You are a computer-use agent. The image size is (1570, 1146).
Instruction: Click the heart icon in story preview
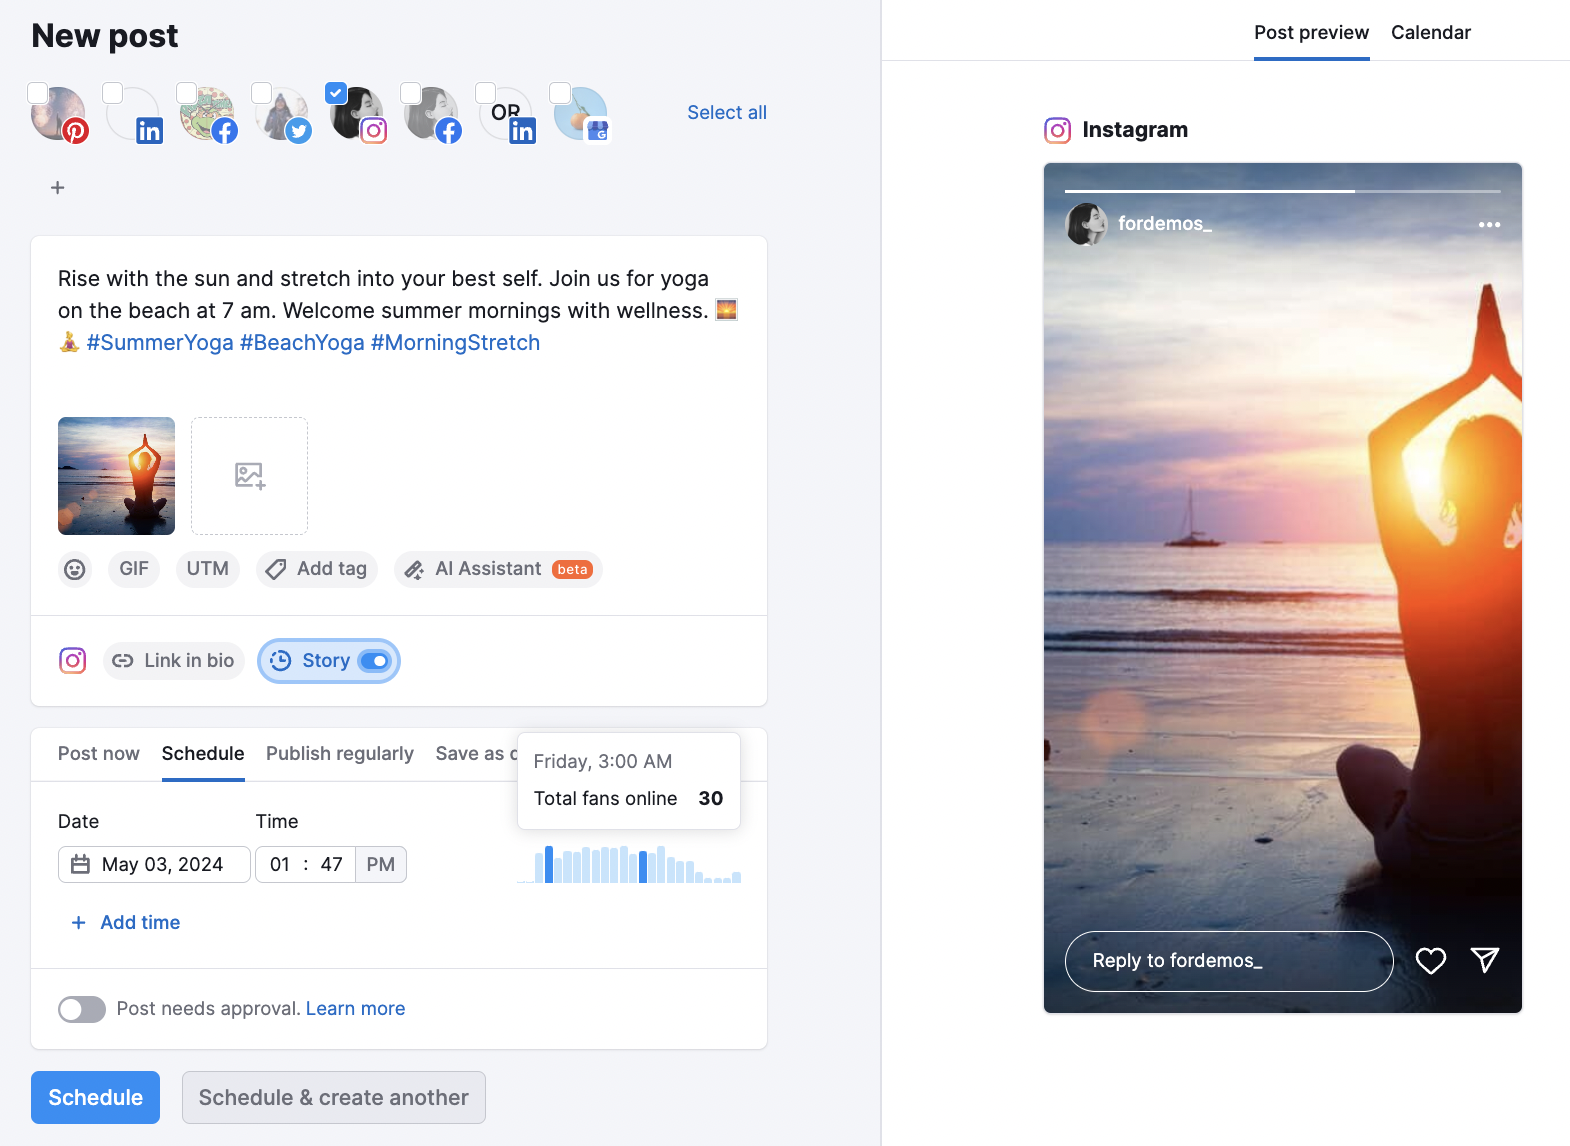[1430, 961]
